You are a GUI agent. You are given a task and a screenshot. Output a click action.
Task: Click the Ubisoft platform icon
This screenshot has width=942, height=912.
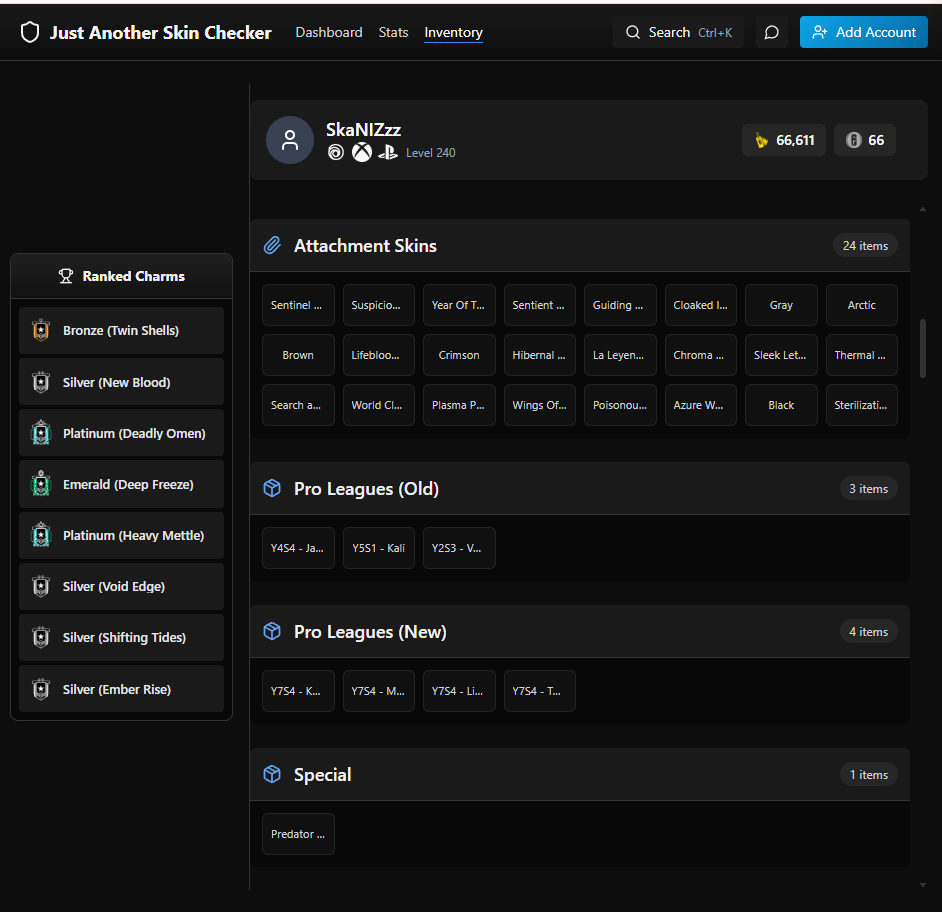tap(336, 153)
